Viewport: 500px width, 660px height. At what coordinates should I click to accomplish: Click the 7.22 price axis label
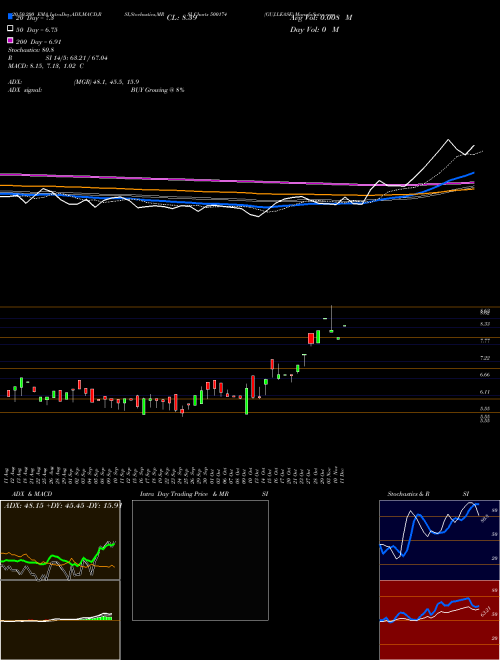pos(485,358)
